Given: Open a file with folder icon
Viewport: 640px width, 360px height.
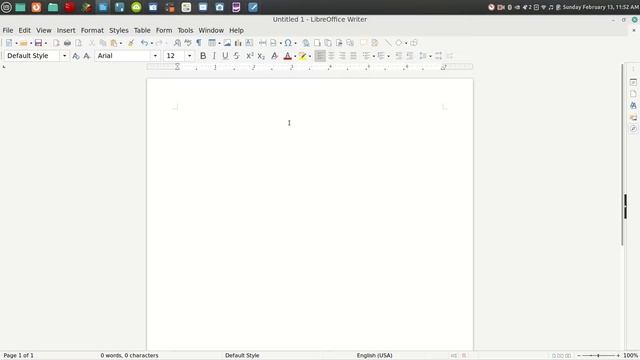Looking at the screenshot, I should 23,43.
